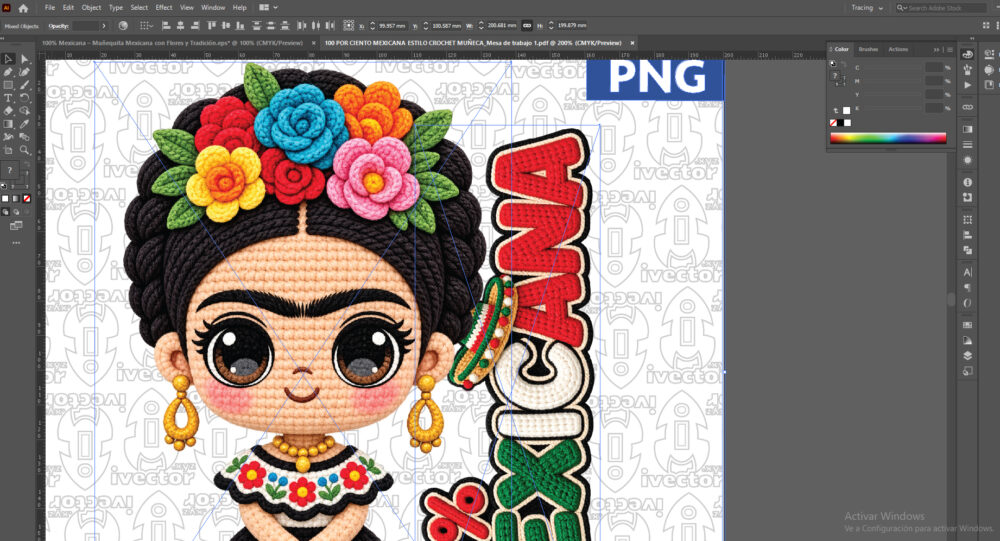Click Vertical Distribute Top icon
This screenshot has width=1000, height=541.
tap(256, 26)
